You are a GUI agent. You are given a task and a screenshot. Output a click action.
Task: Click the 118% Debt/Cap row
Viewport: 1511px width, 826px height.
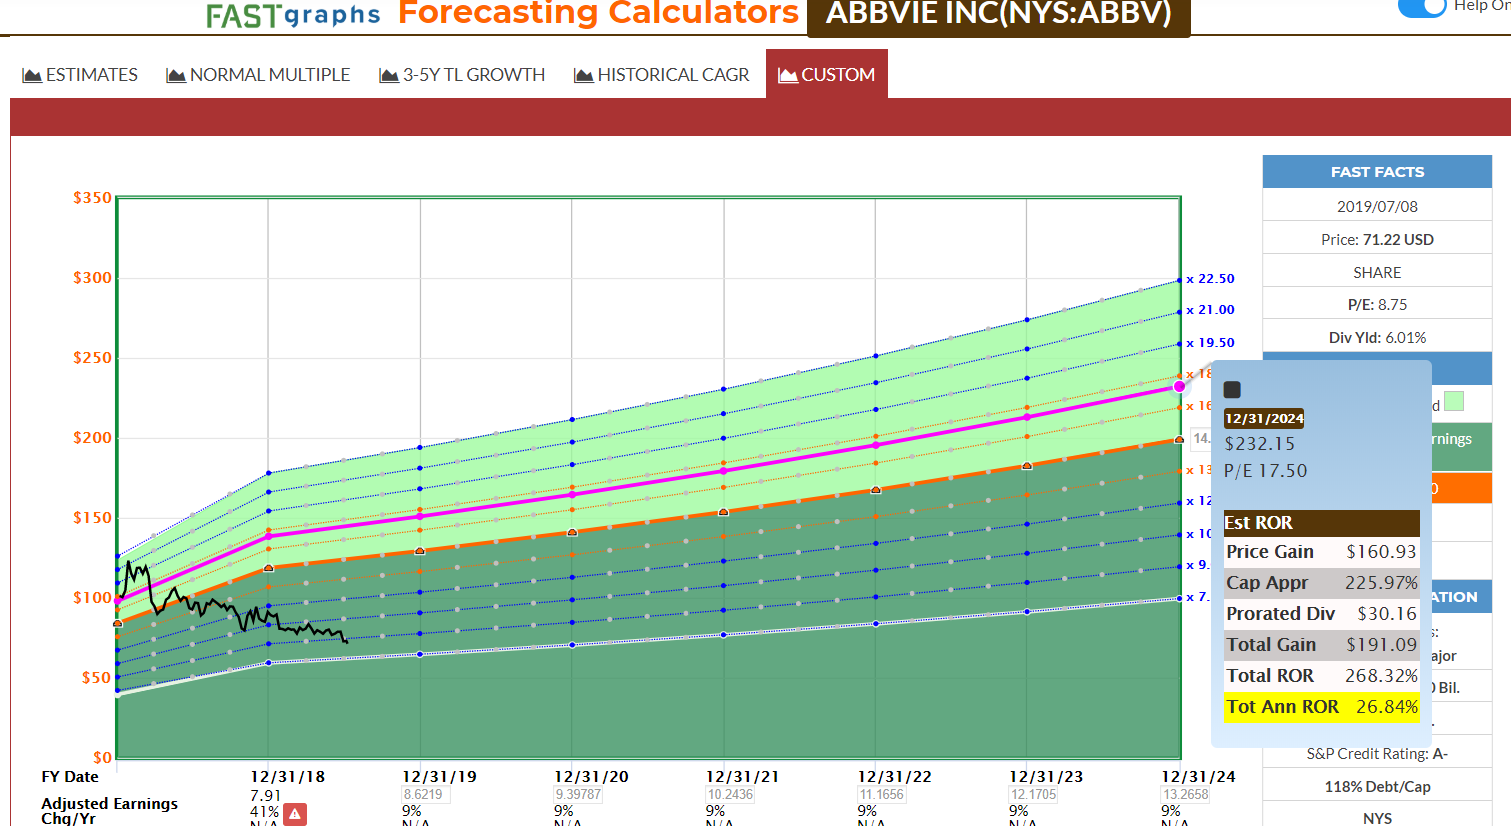pyautogui.click(x=1377, y=787)
